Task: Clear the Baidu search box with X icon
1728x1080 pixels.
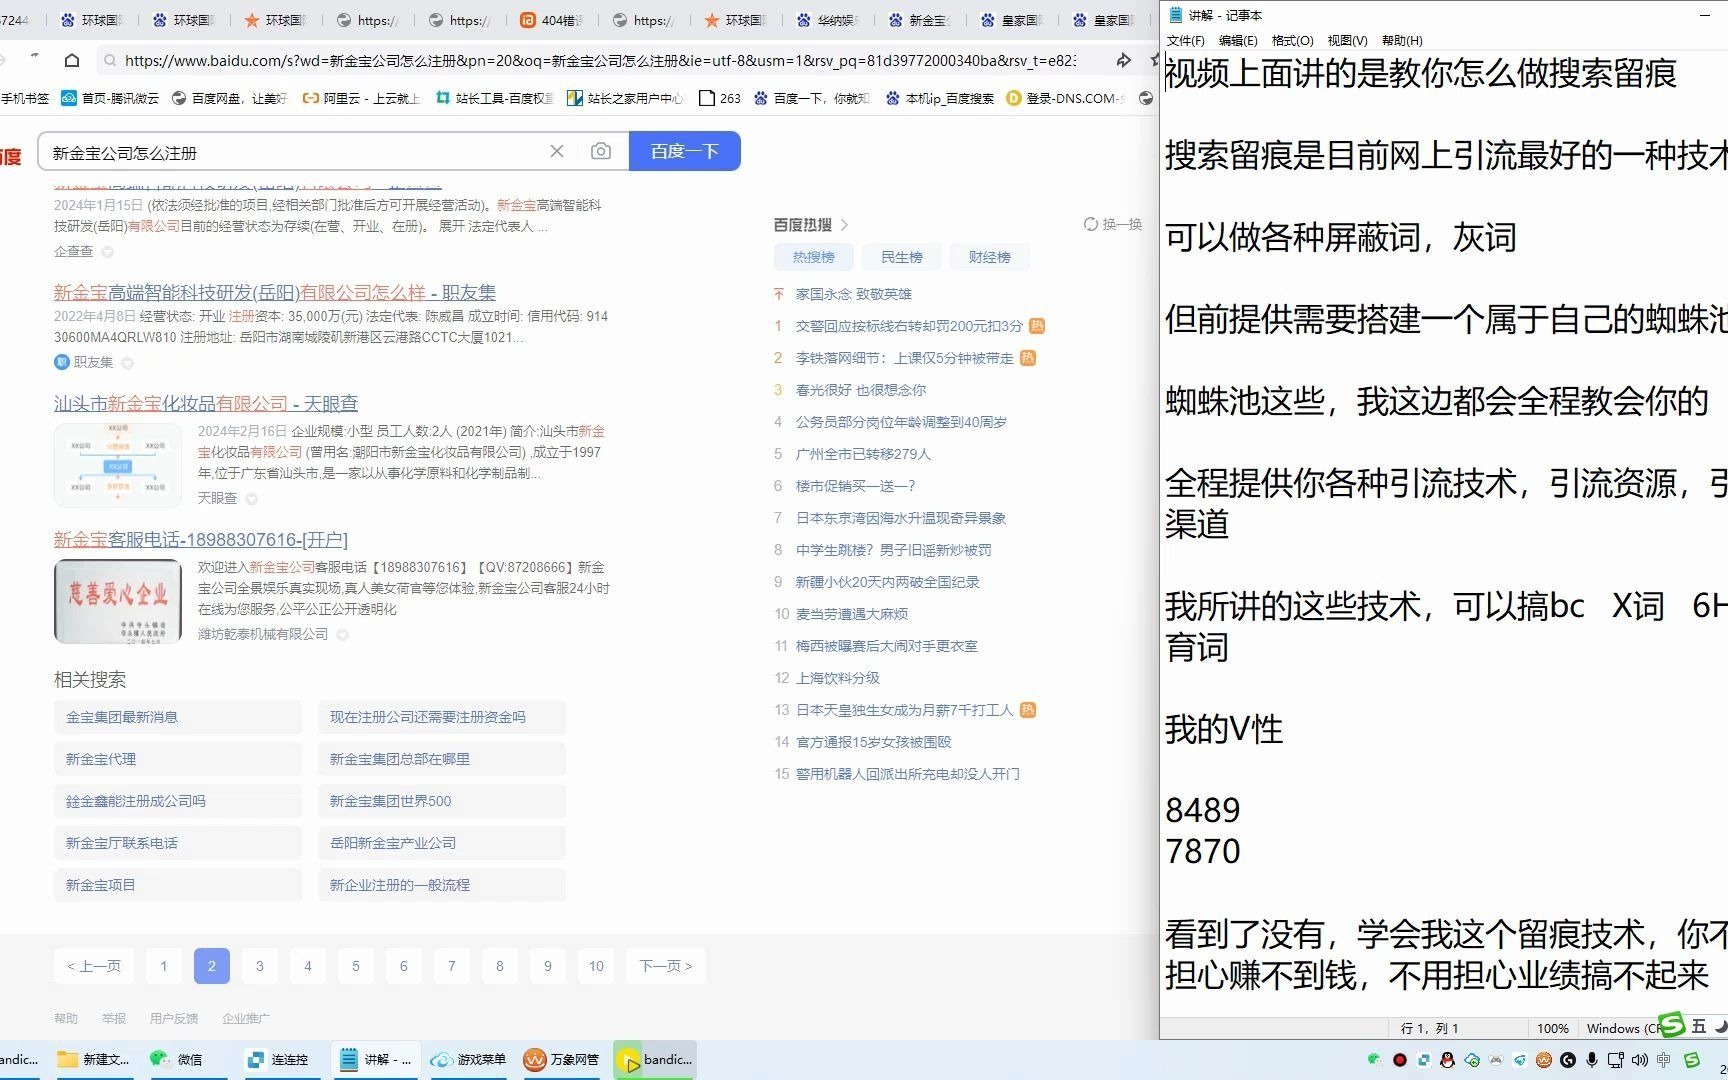Action: pyautogui.click(x=557, y=151)
